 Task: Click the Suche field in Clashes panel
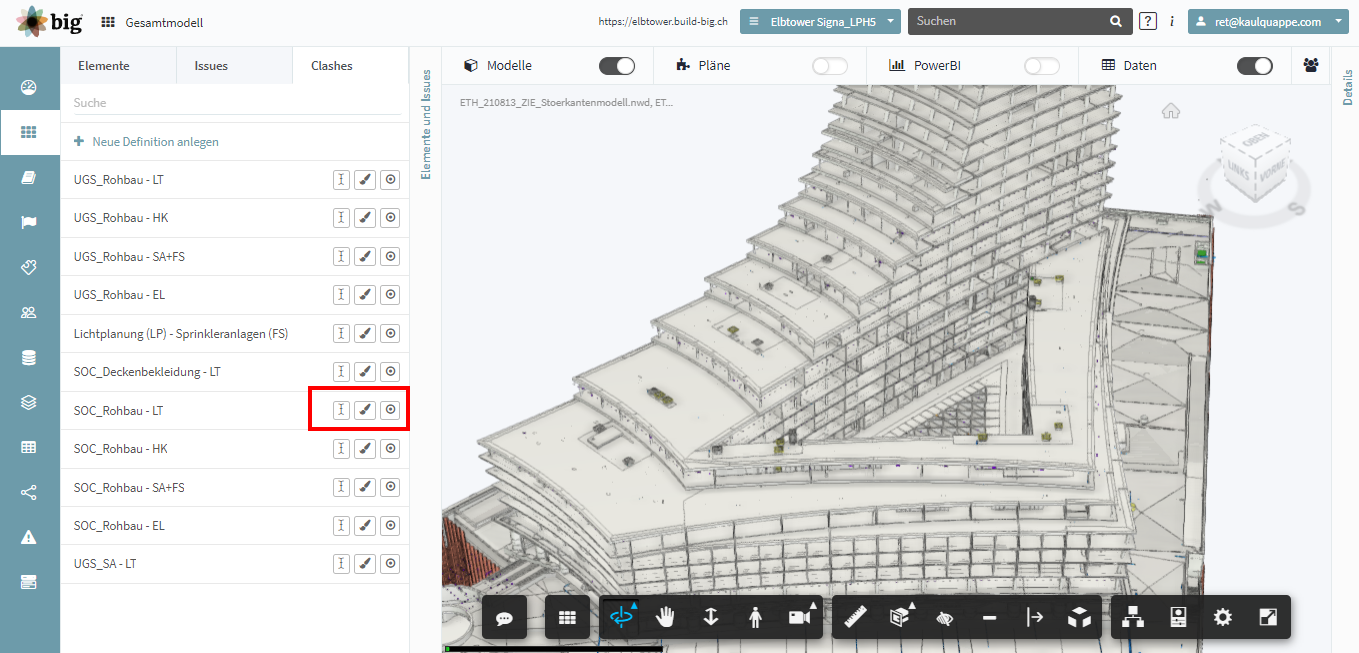coord(238,103)
